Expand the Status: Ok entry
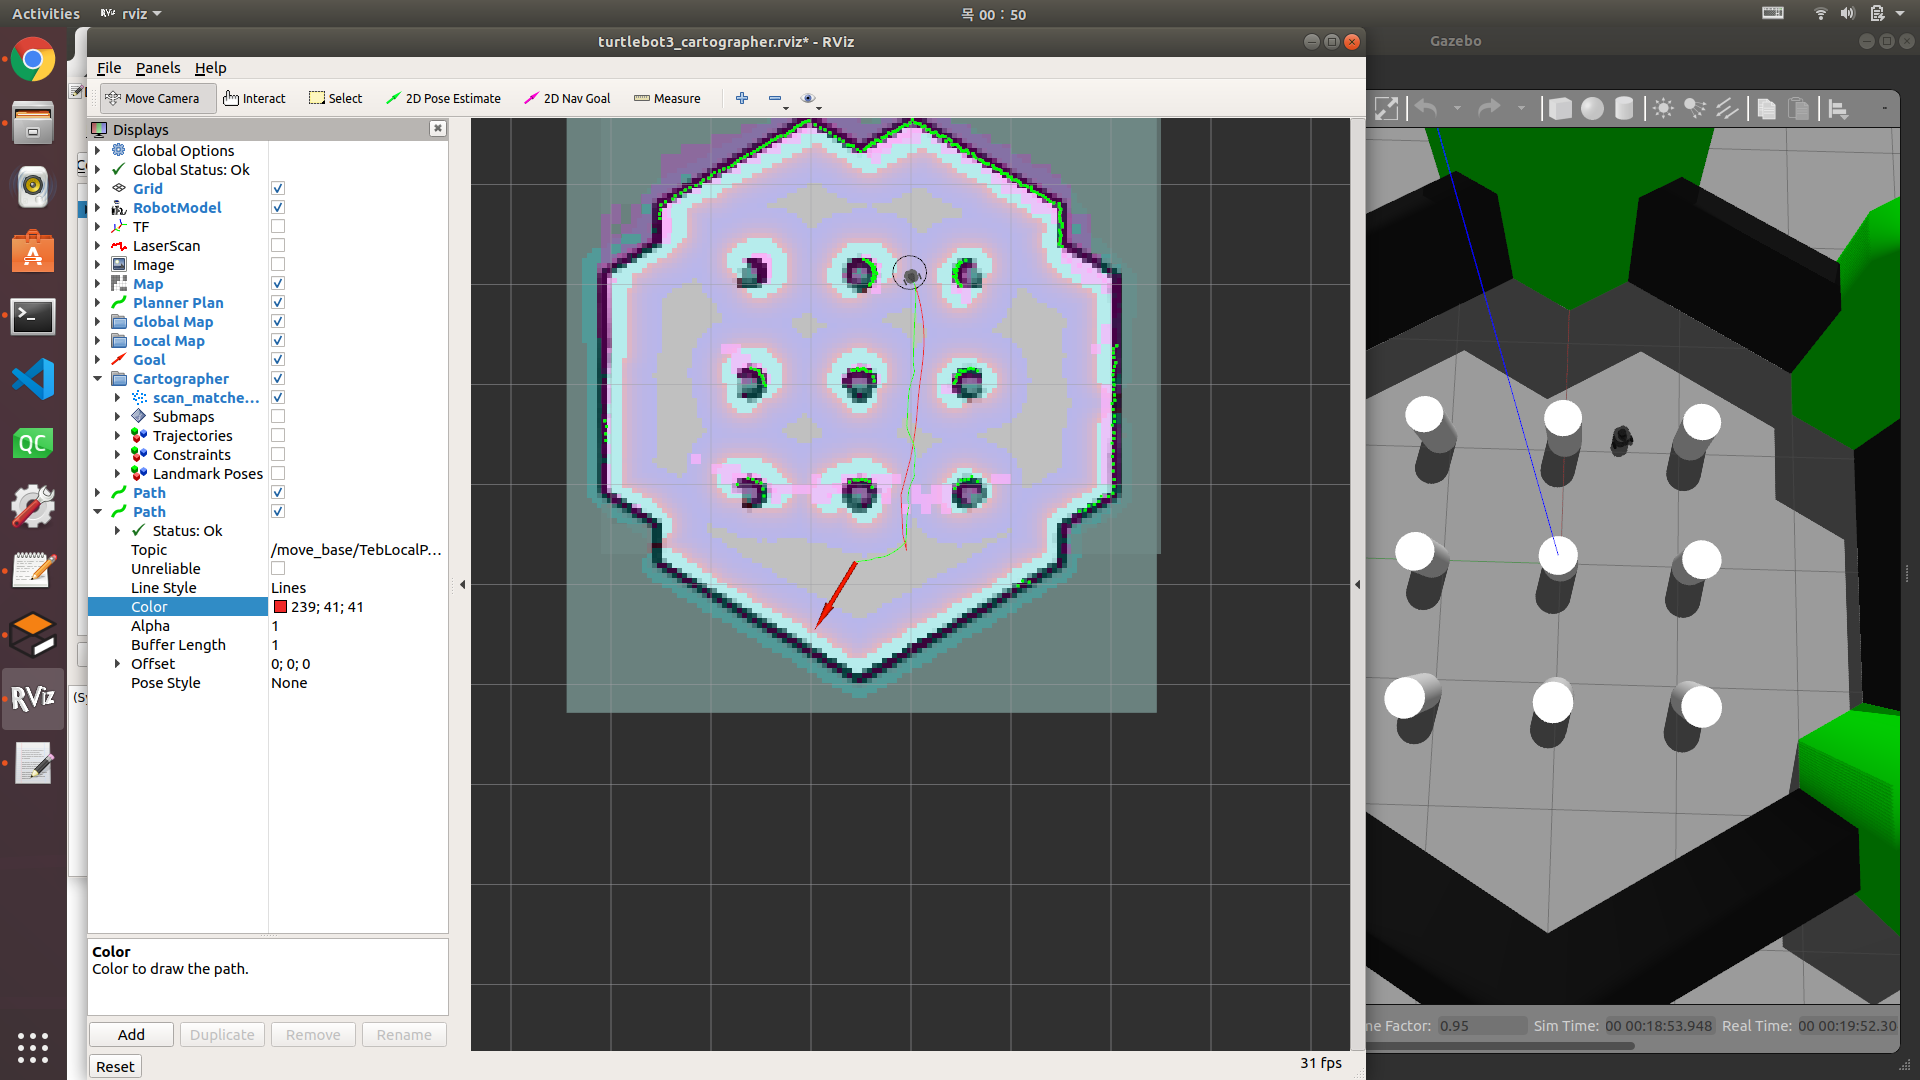Image resolution: width=1920 pixels, height=1080 pixels. [x=117, y=530]
